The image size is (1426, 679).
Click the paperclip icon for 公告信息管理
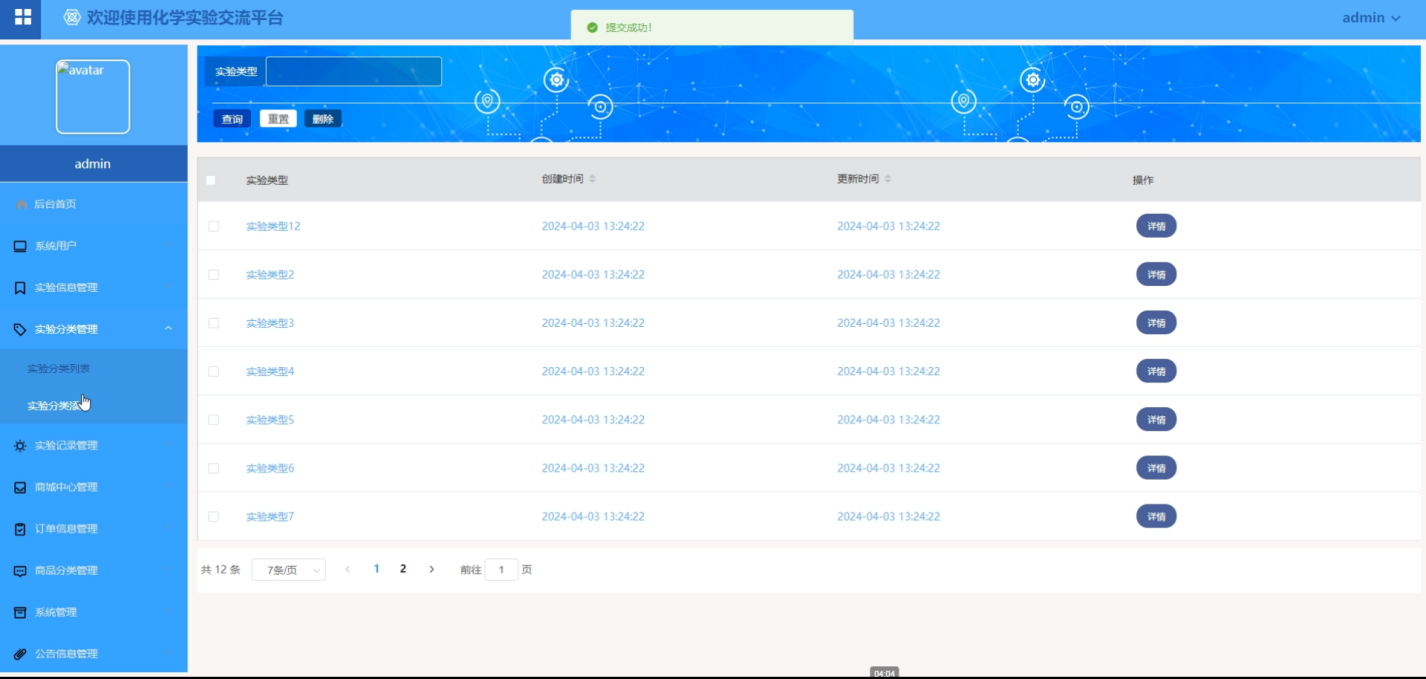[x=20, y=654]
